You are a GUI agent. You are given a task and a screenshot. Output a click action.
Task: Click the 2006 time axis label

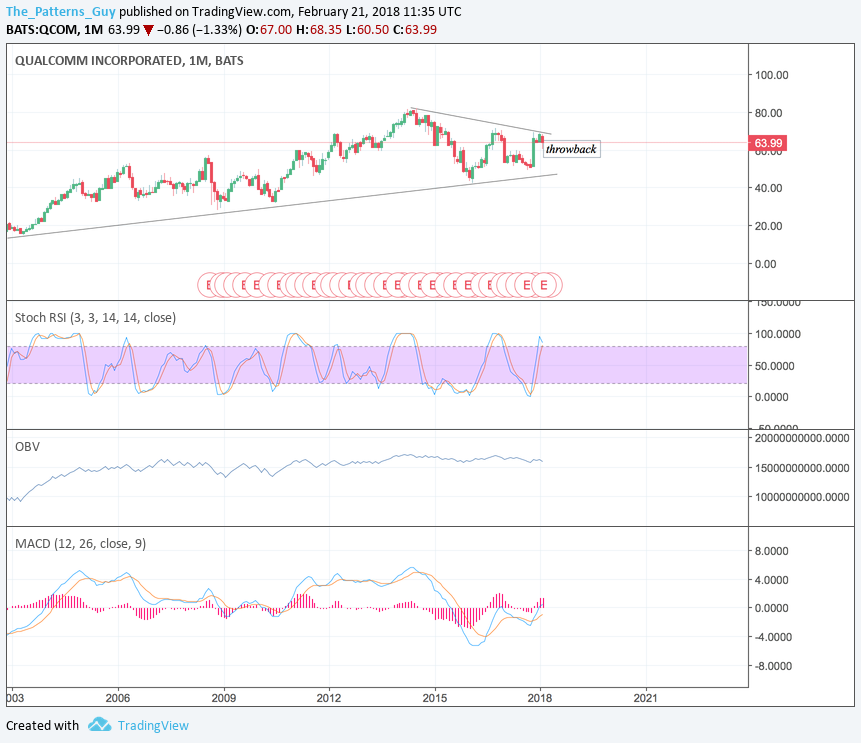coord(118,698)
